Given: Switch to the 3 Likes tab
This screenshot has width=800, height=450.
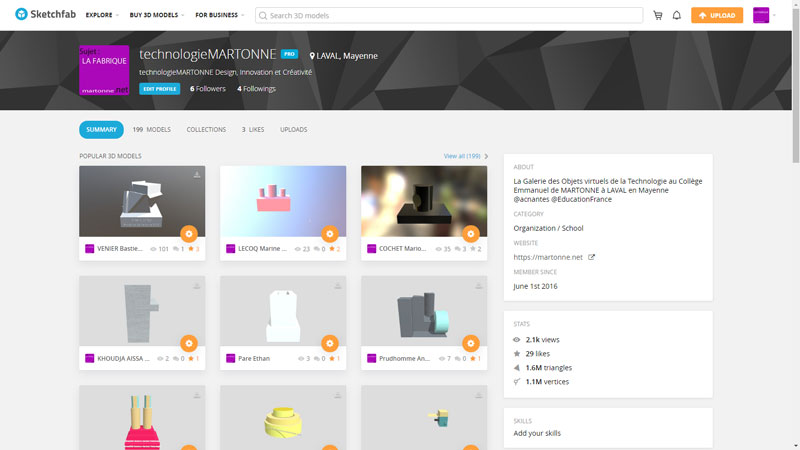Looking at the screenshot, I should pos(253,130).
